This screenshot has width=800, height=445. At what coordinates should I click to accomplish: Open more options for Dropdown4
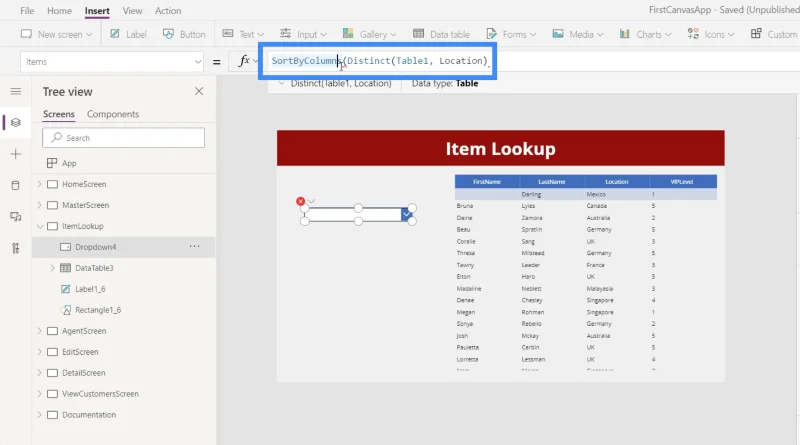point(194,246)
